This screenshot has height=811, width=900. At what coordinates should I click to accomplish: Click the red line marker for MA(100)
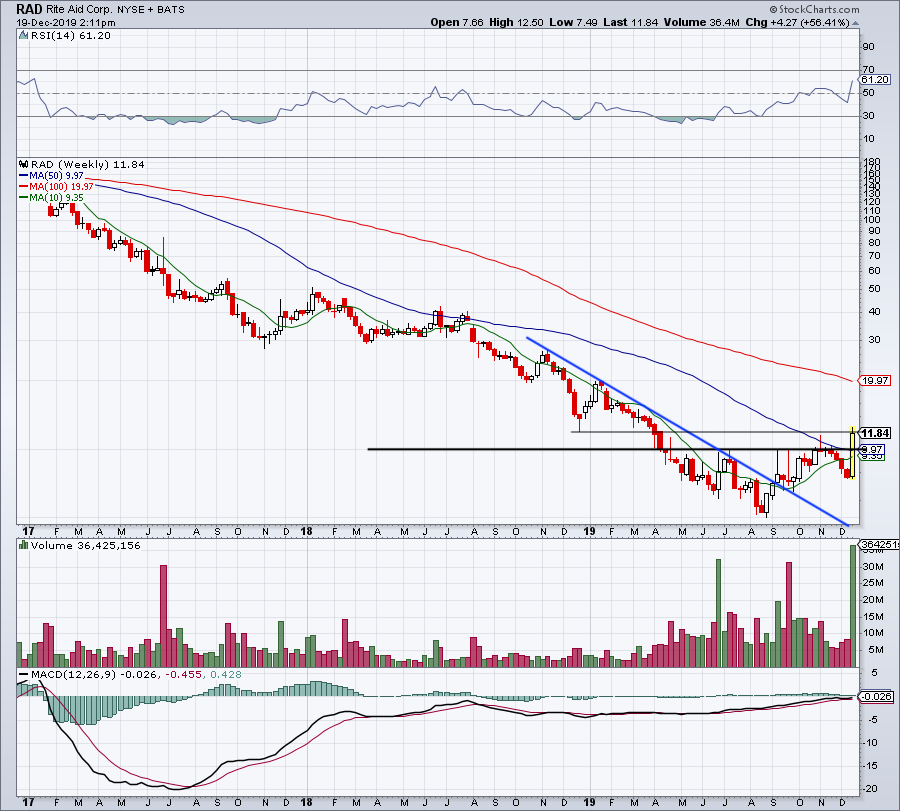point(24,187)
